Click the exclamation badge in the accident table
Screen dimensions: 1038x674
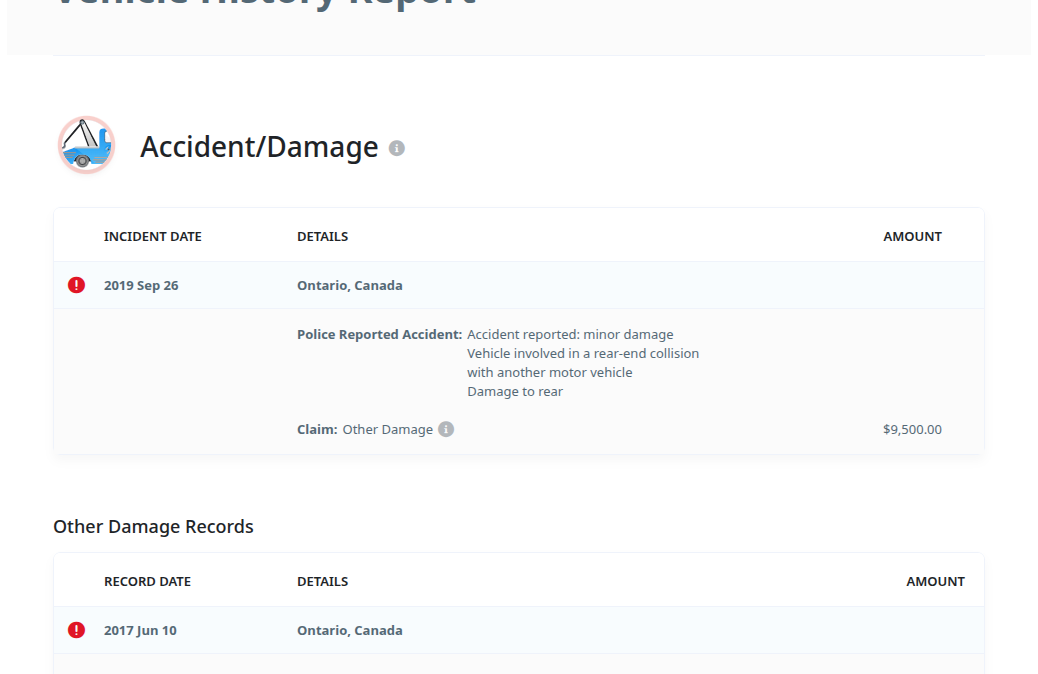tap(76, 284)
